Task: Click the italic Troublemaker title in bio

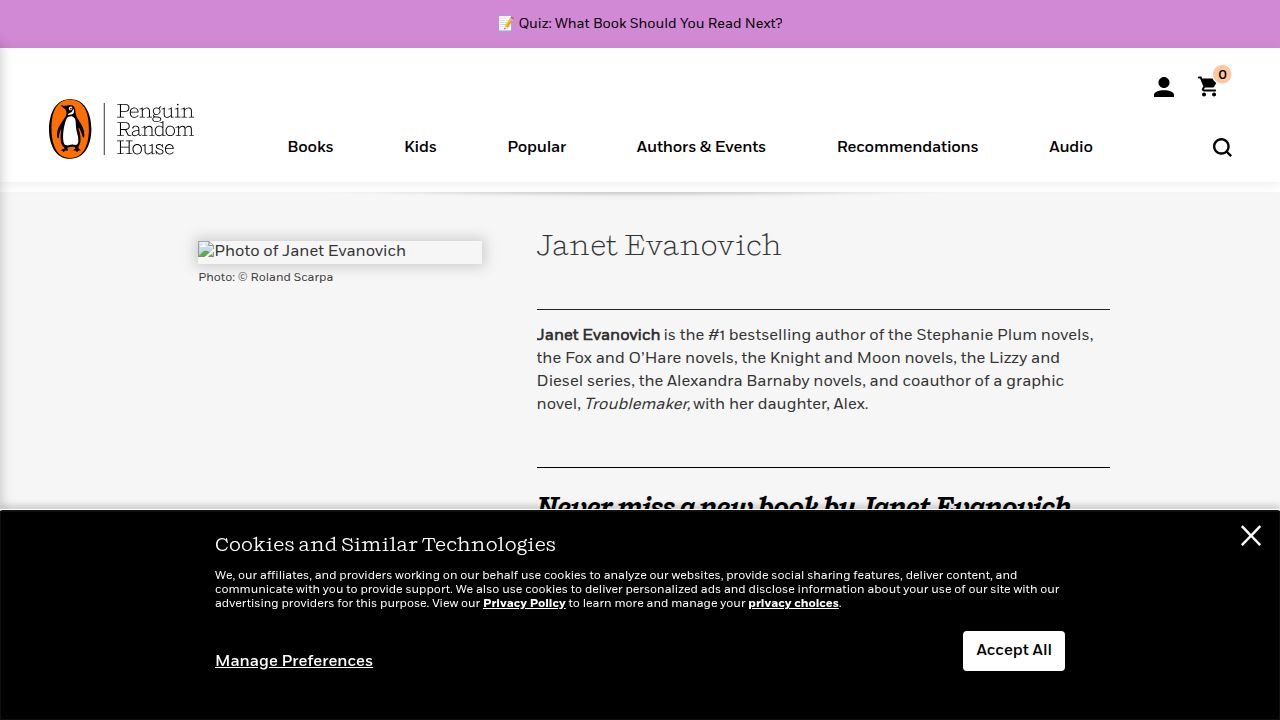Action: [637, 404]
